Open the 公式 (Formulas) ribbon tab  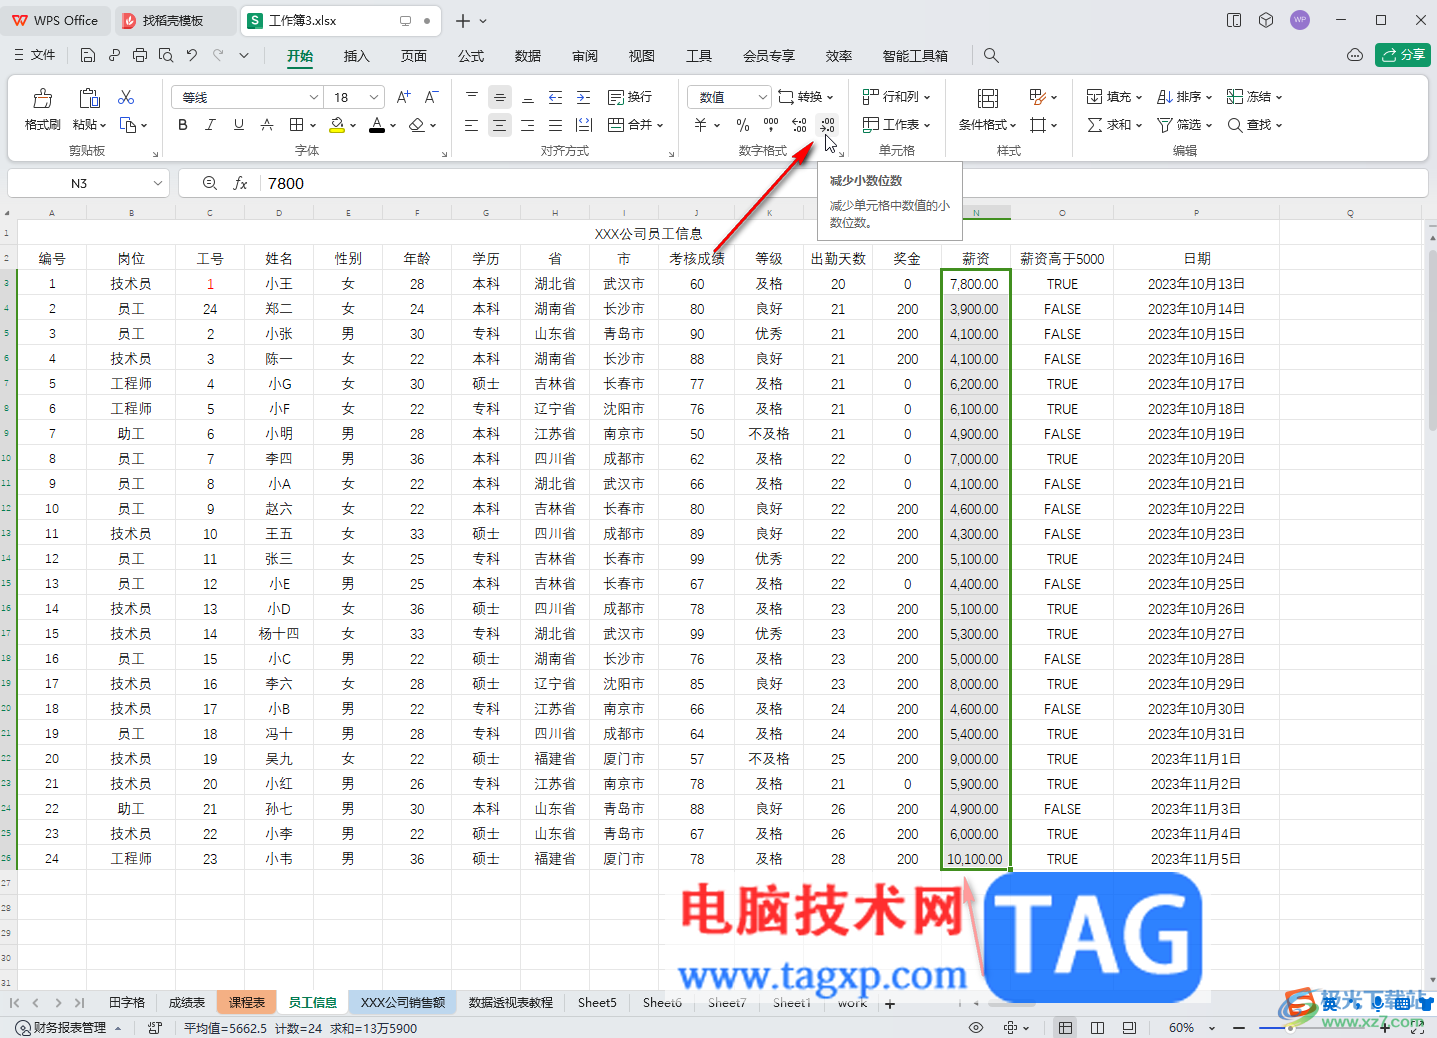(x=471, y=56)
